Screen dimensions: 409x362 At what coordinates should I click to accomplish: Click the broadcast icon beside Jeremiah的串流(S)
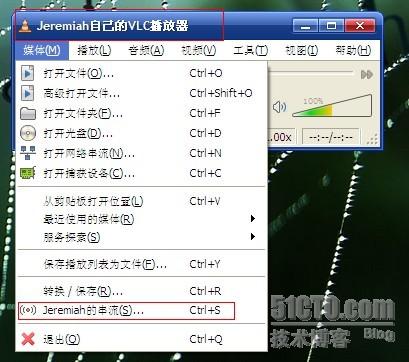point(28,310)
